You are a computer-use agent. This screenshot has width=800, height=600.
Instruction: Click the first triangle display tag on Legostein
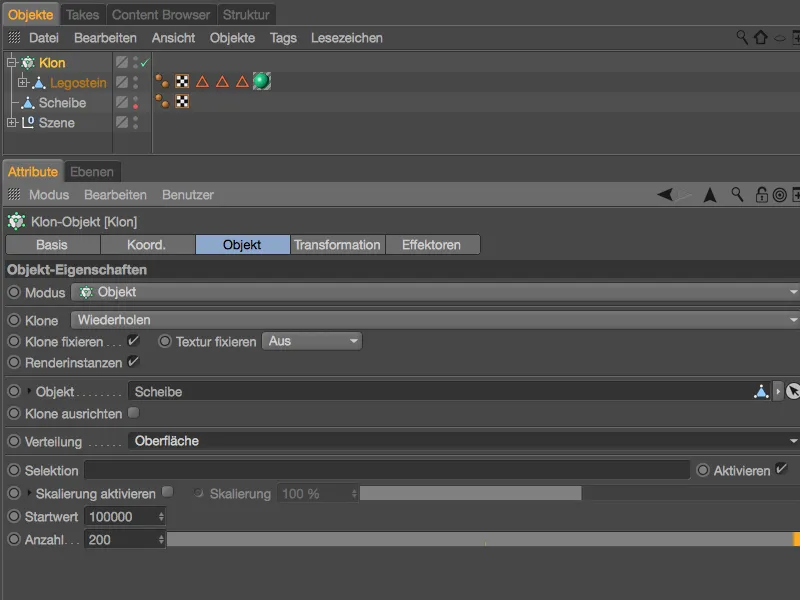pyautogui.click(x=203, y=82)
